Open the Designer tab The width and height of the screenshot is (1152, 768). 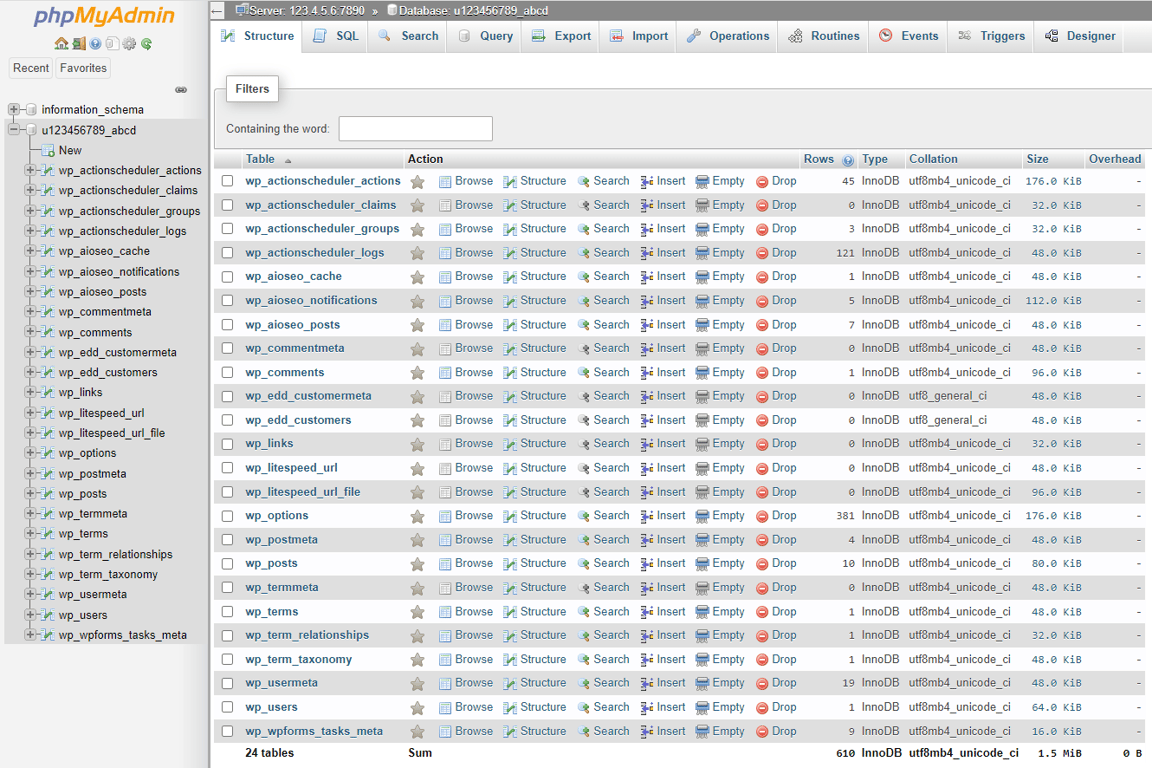[1088, 35]
